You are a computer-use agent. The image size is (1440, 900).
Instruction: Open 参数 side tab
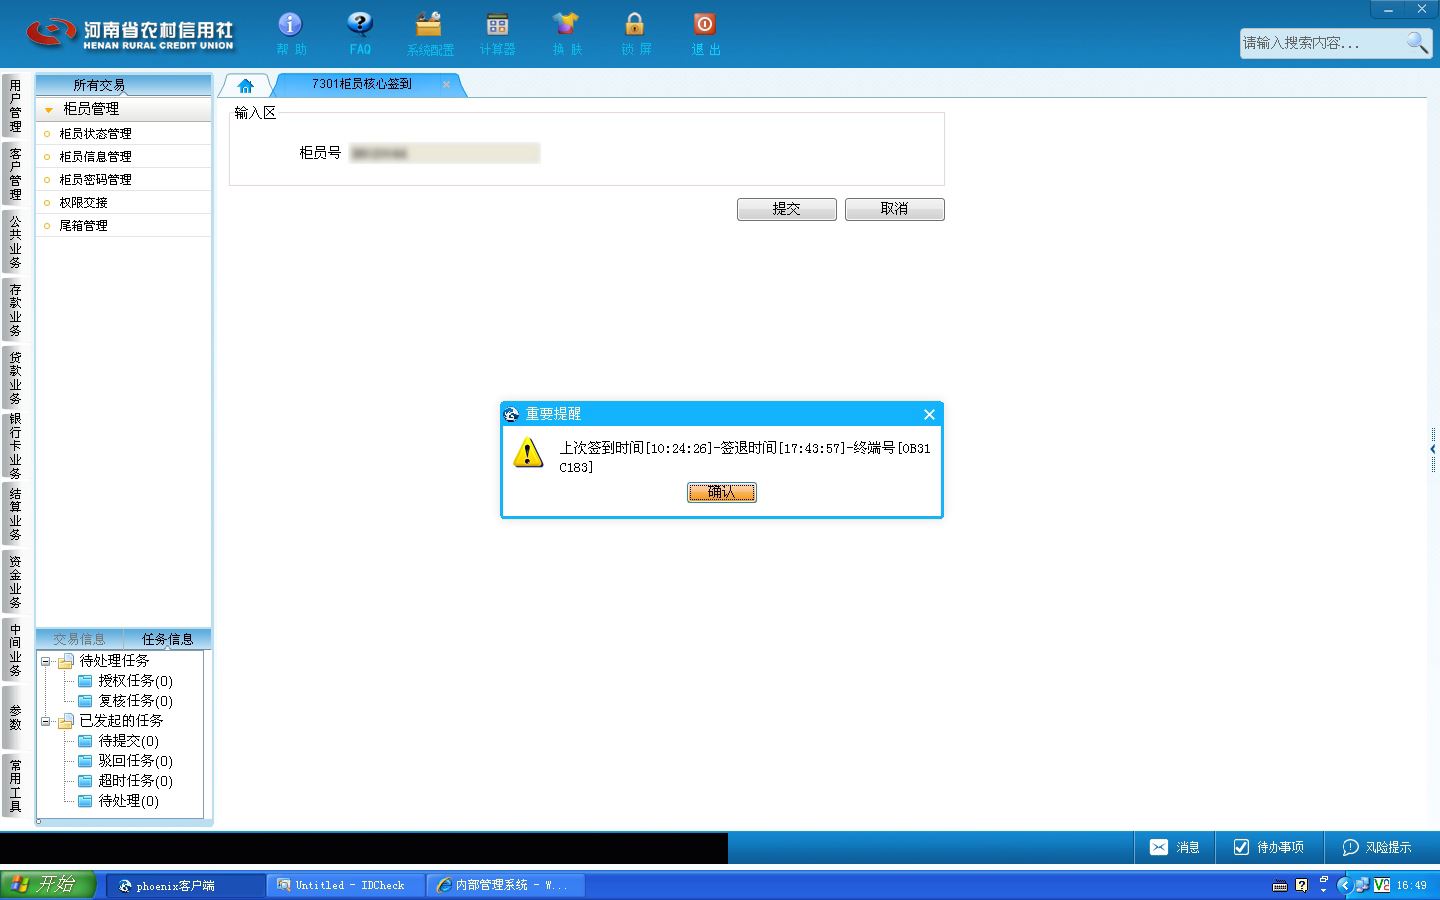15,718
